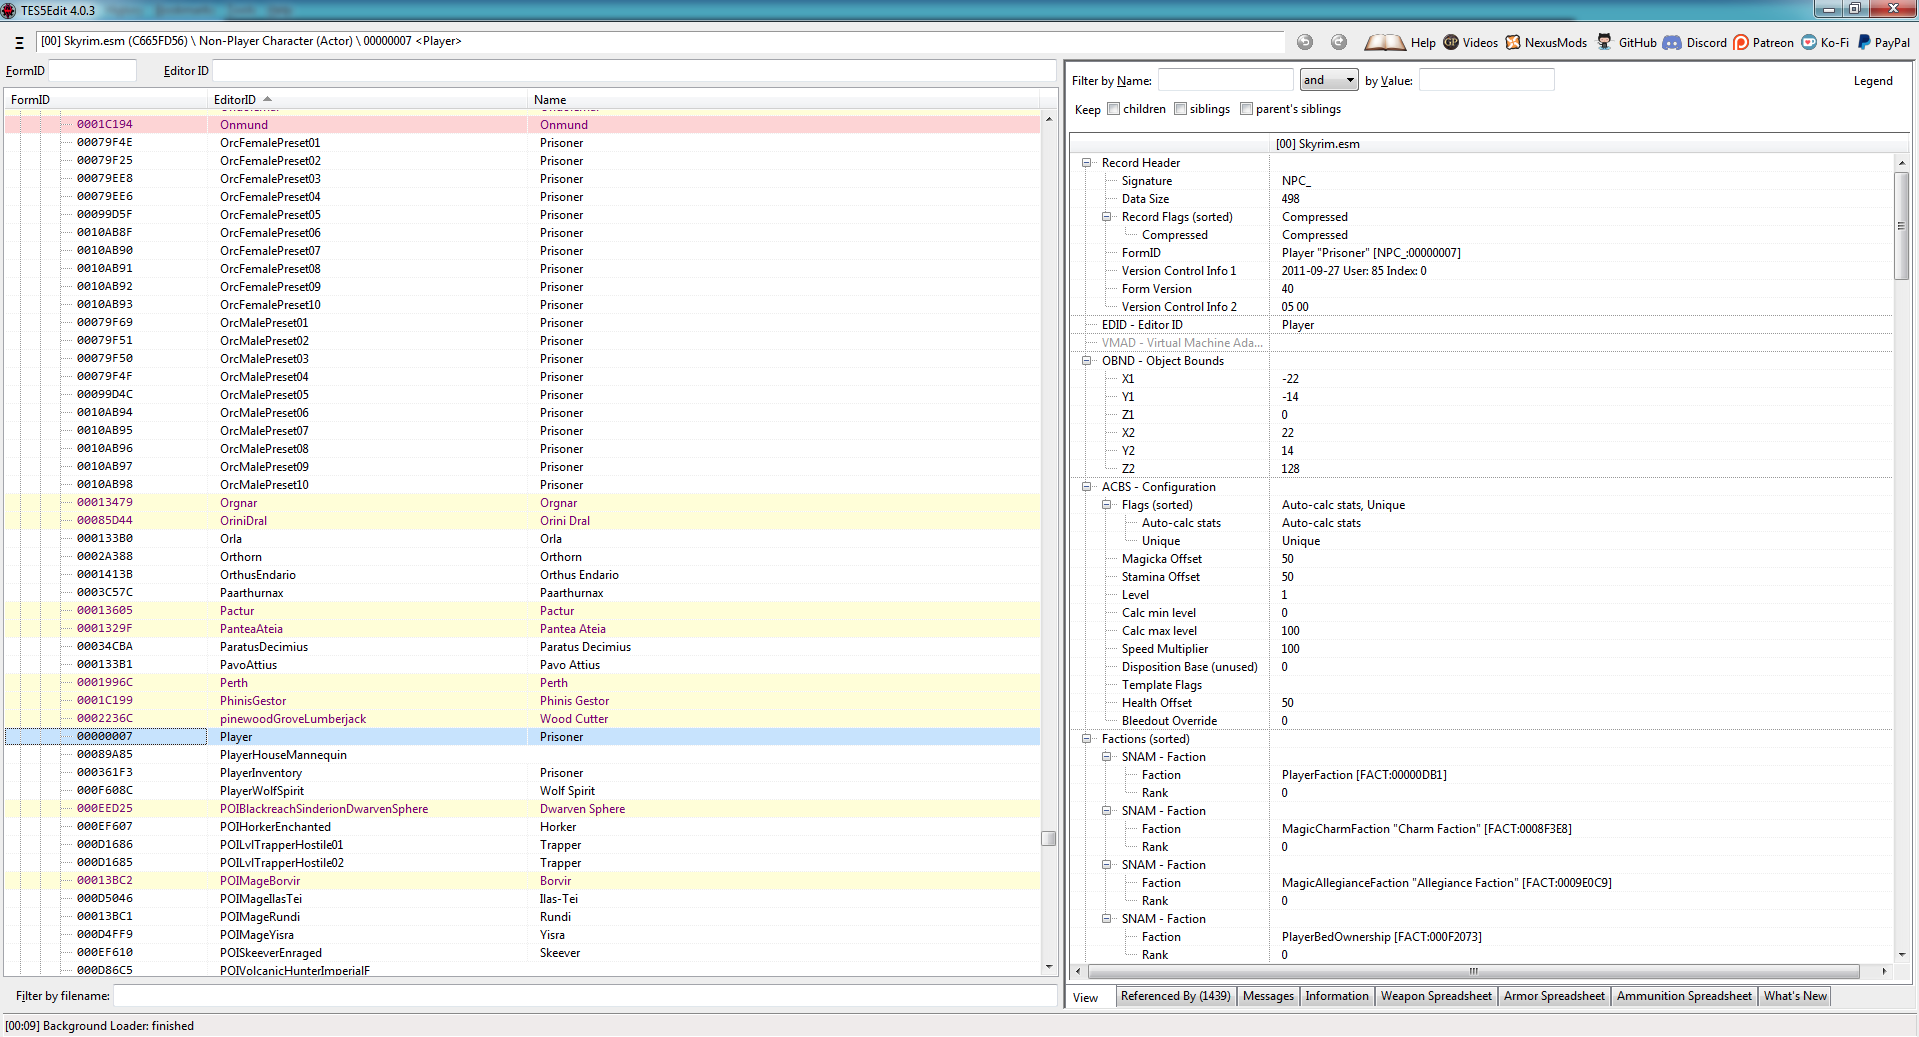Collapse the Factions (sorted) node

1087,739
